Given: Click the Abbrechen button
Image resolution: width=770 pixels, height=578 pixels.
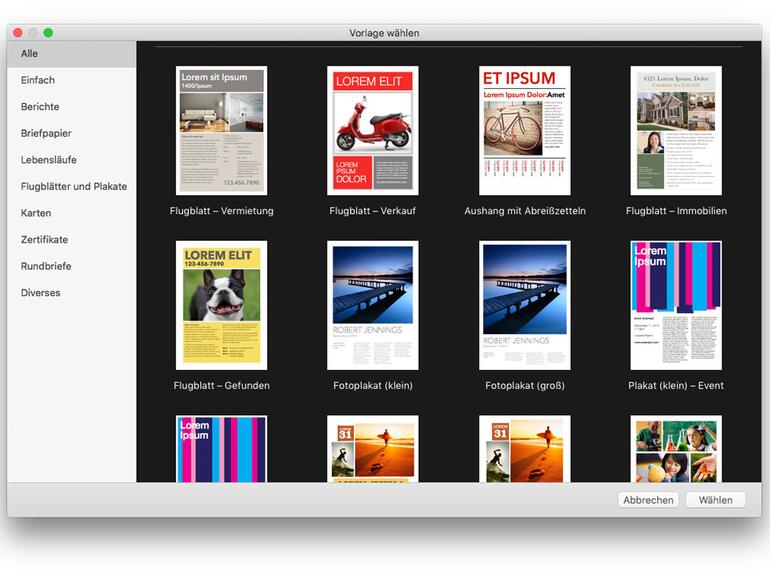Looking at the screenshot, I should (648, 500).
